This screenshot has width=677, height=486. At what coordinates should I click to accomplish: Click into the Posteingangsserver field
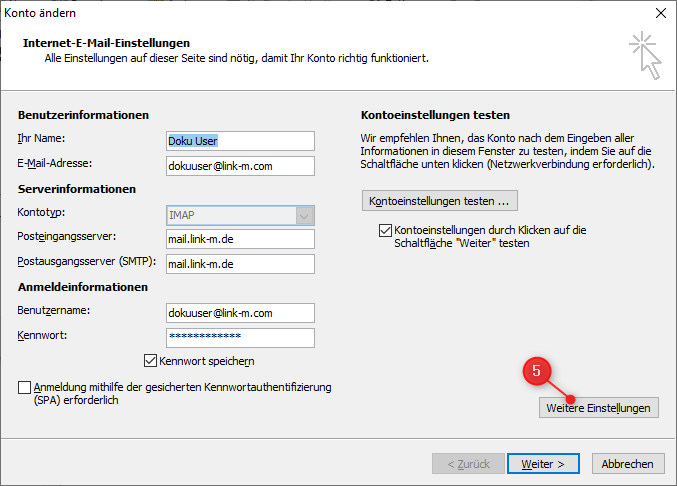click(240, 239)
